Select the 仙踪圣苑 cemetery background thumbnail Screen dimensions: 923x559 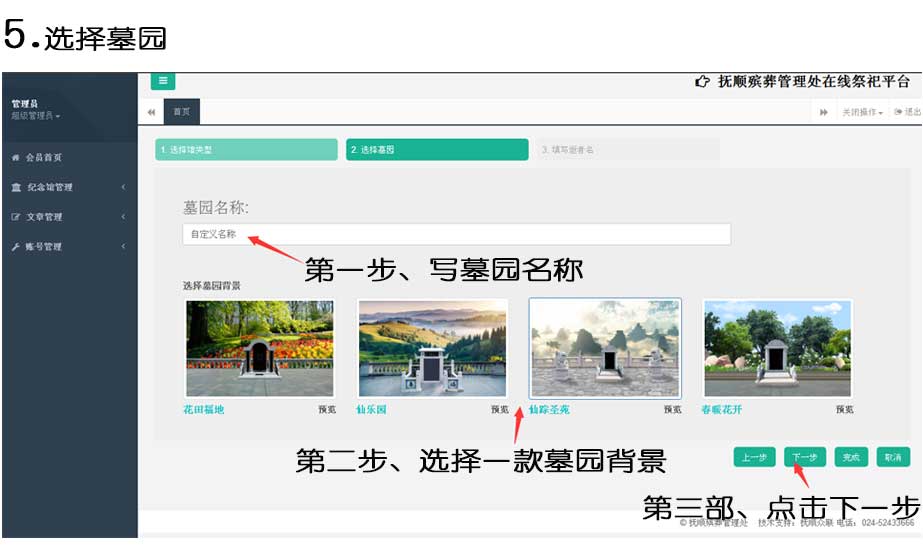click(x=605, y=348)
